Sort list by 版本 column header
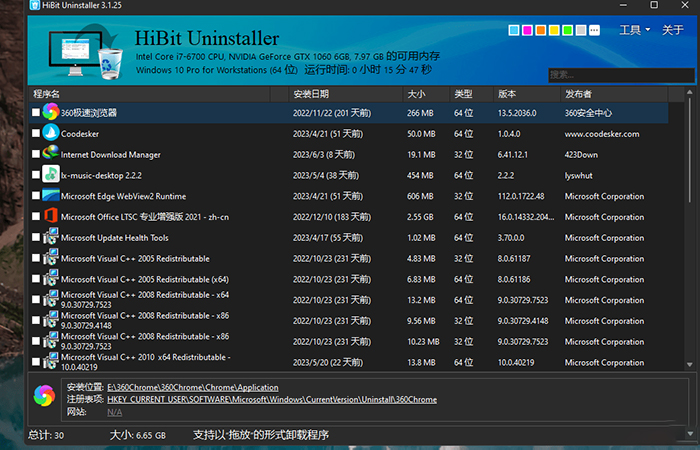The height and width of the screenshot is (450, 700). click(x=527, y=94)
